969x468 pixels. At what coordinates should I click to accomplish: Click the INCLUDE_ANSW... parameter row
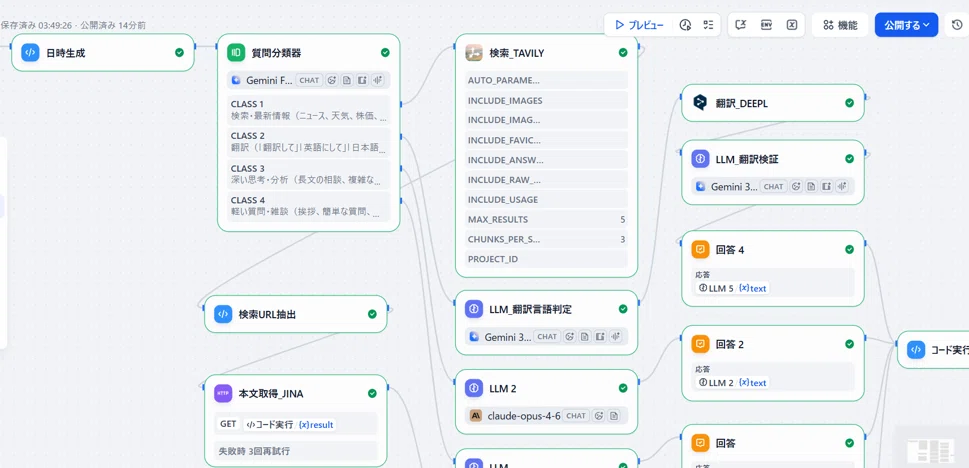coord(546,160)
